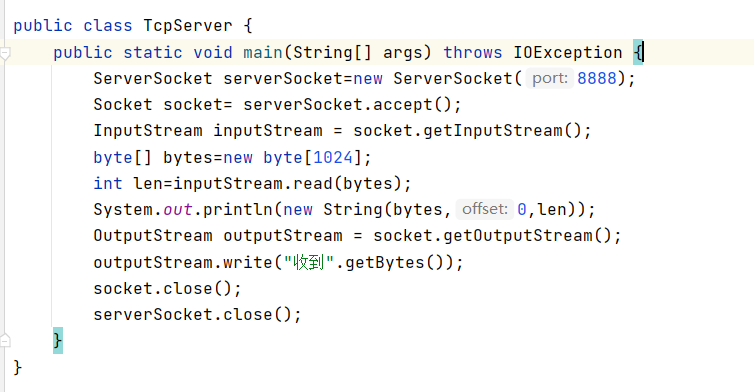This screenshot has width=754, height=392.
Task: Collapse the main method fold marker
Action: (5, 53)
